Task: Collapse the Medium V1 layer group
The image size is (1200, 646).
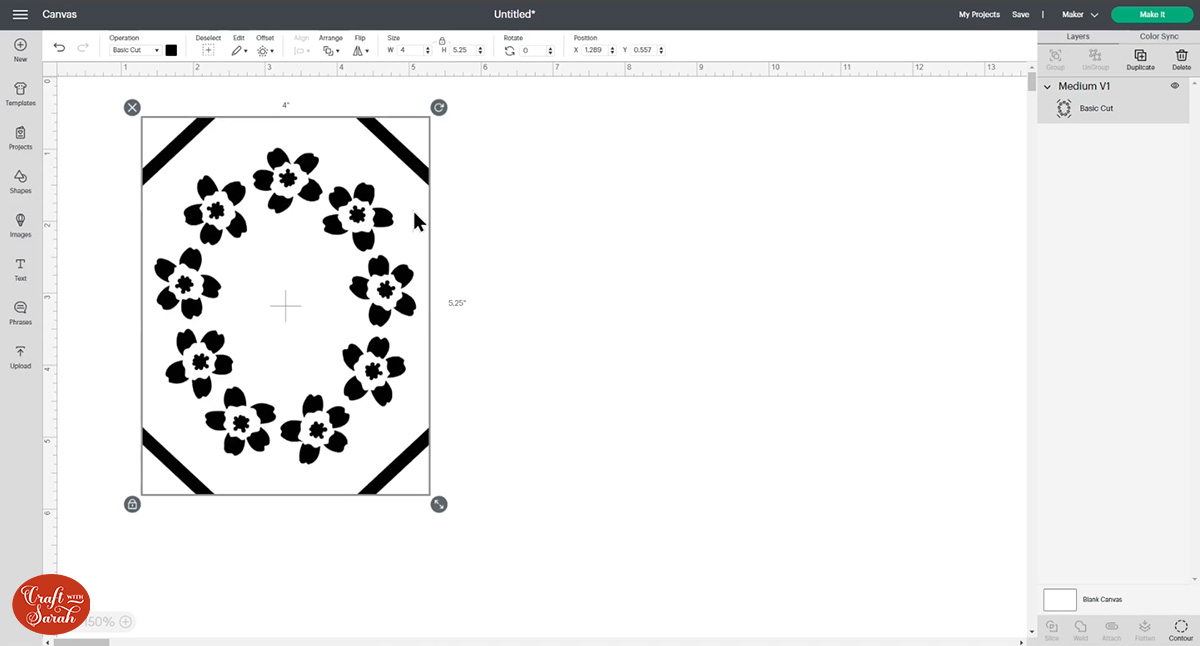Action: pyautogui.click(x=1046, y=86)
